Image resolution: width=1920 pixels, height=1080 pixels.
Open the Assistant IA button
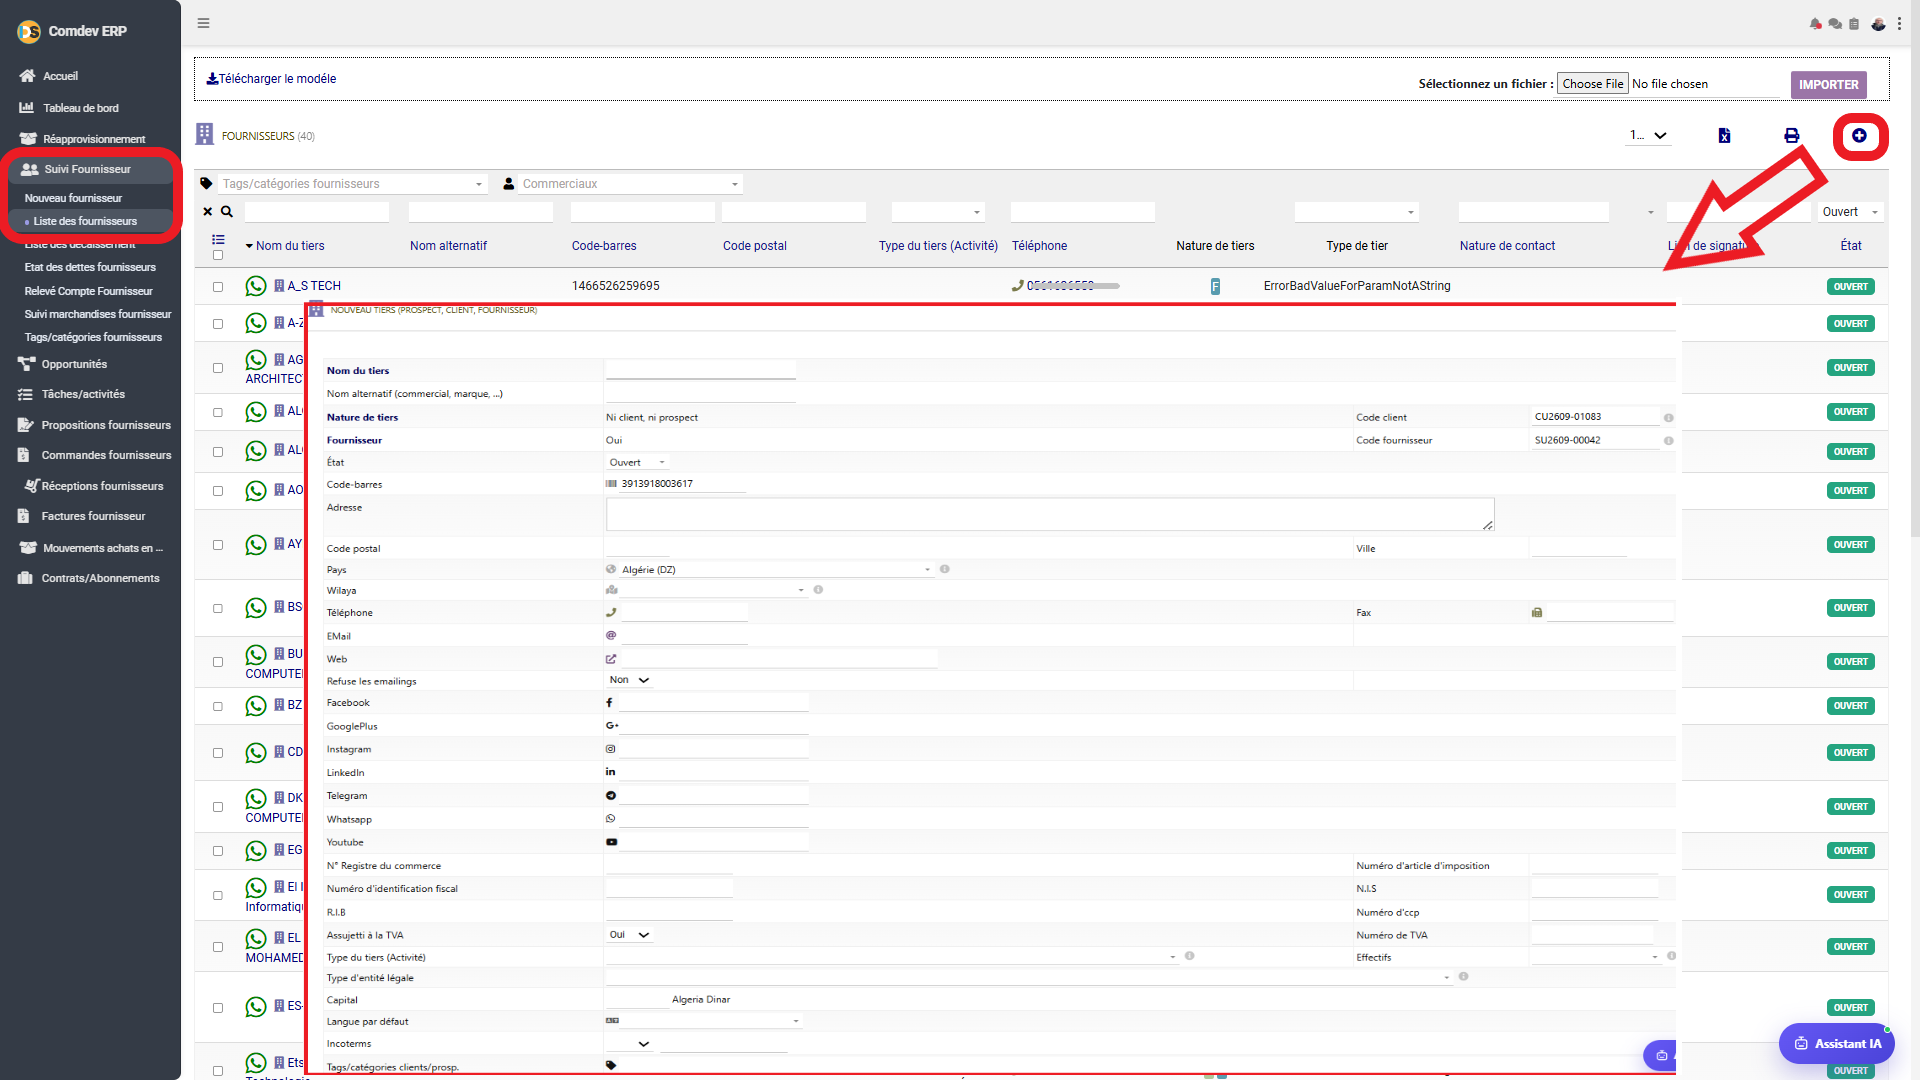(x=1837, y=1043)
